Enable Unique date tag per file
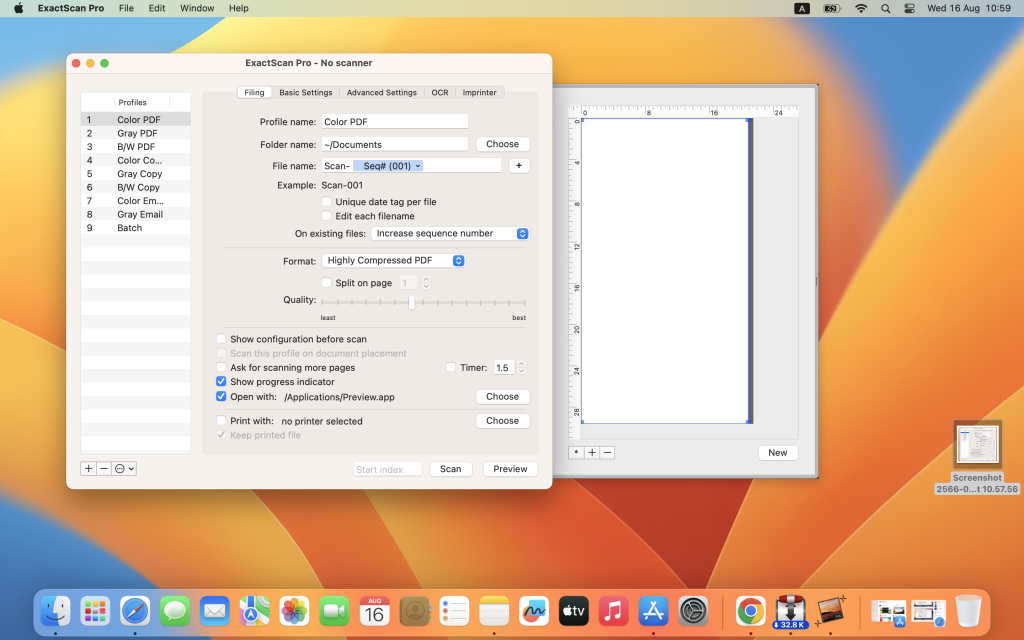Image resolution: width=1024 pixels, height=640 pixels. click(327, 201)
